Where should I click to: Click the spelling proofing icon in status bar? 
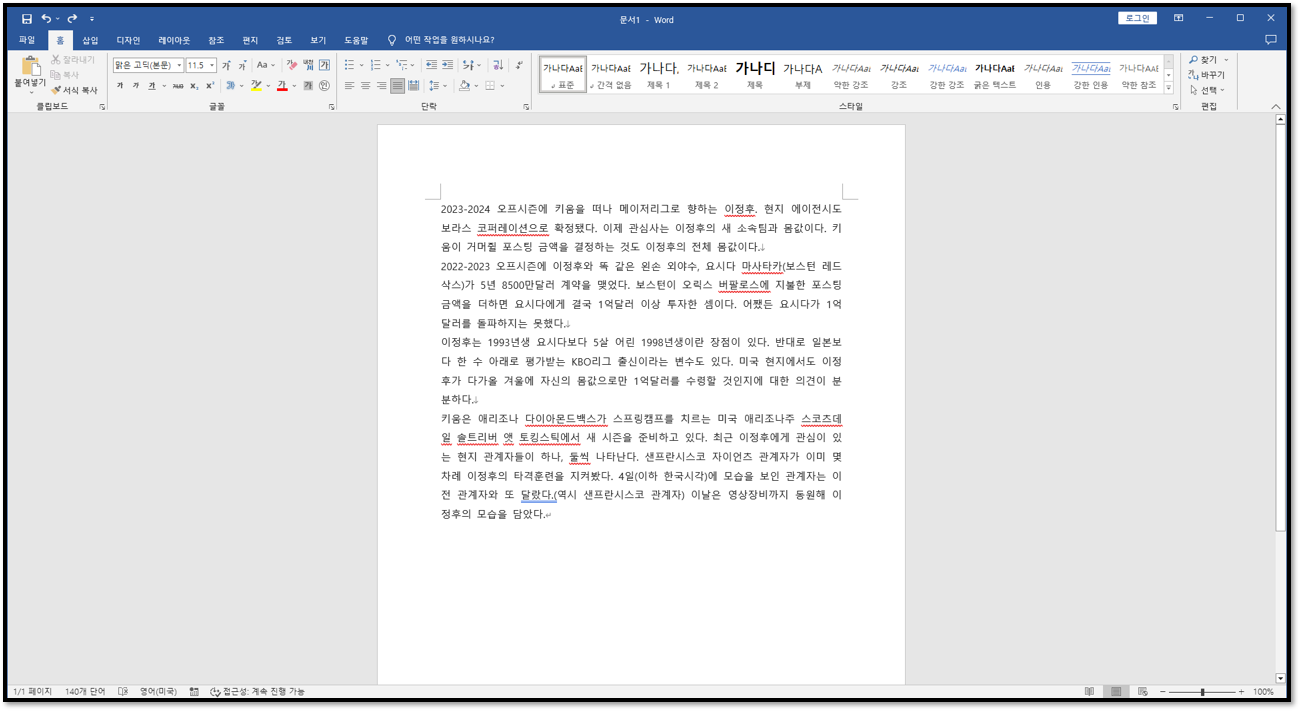point(123,691)
